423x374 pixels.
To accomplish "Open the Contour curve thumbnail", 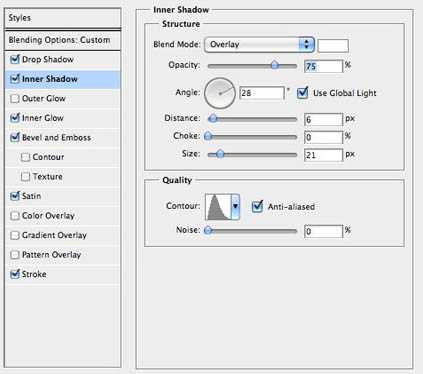I will tap(218, 207).
